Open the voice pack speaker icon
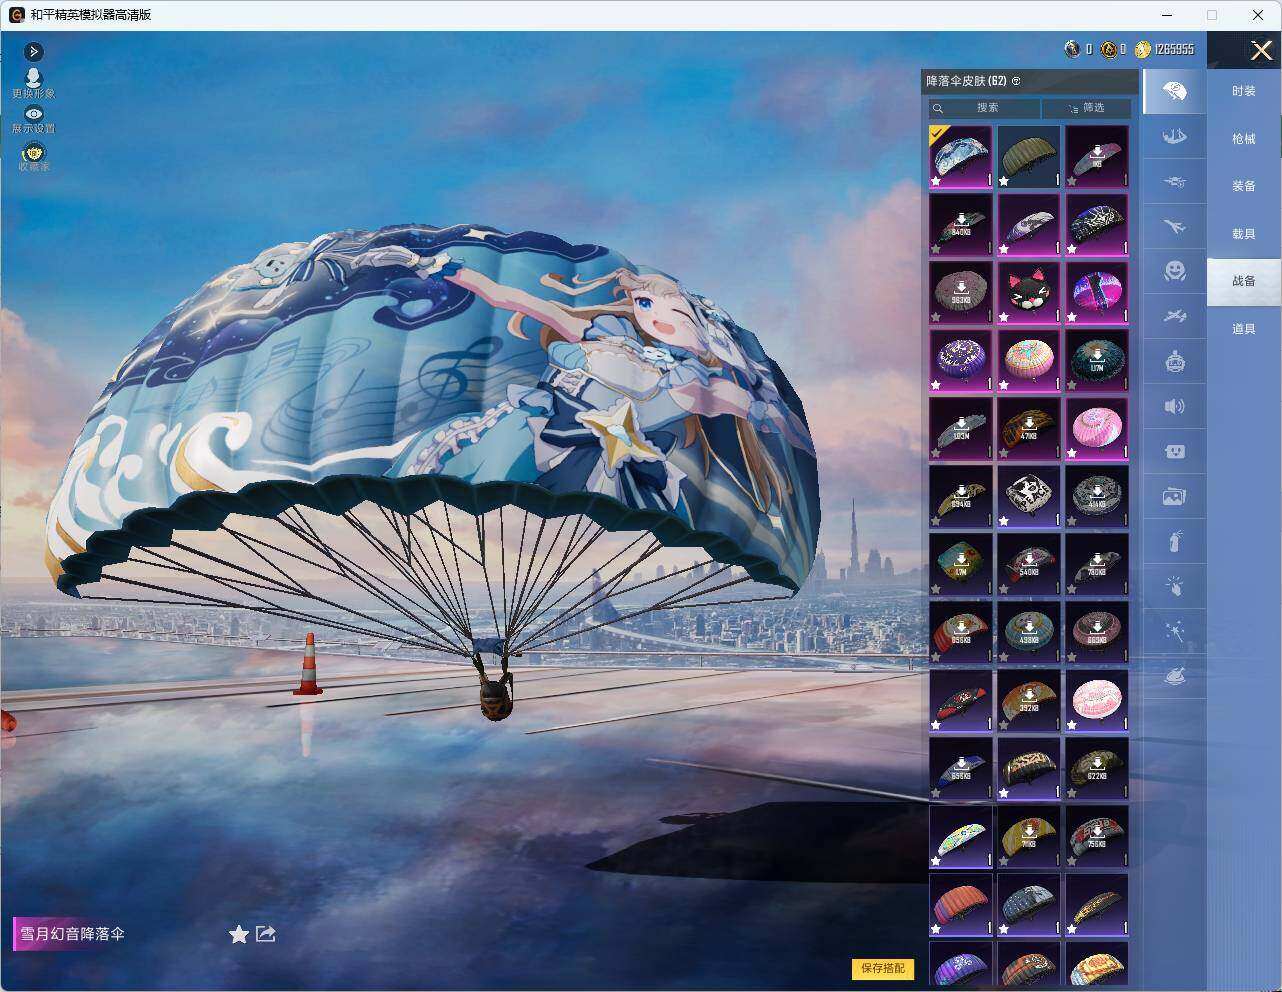Screen dimensions: 1282x992 pos(1175,406)
